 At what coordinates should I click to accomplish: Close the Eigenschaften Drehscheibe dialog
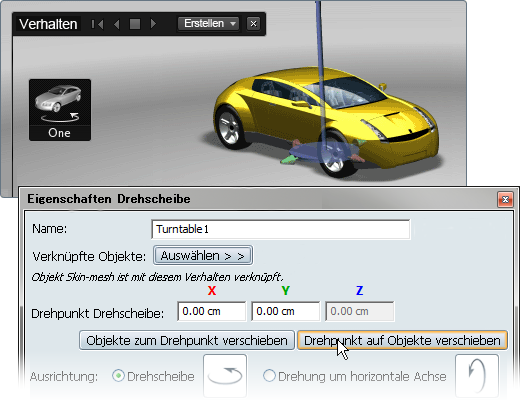[505, 200]
